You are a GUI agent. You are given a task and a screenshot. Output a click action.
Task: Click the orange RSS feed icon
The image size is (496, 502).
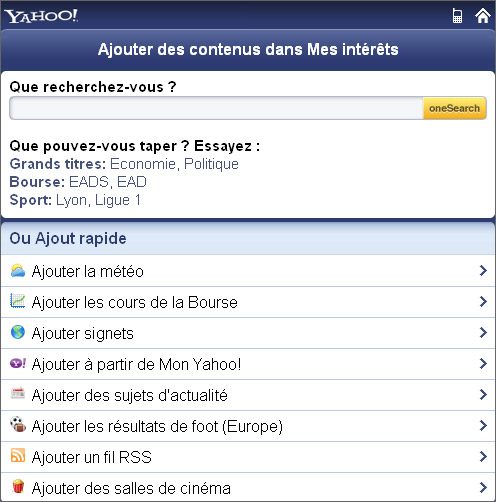[18, 456]
